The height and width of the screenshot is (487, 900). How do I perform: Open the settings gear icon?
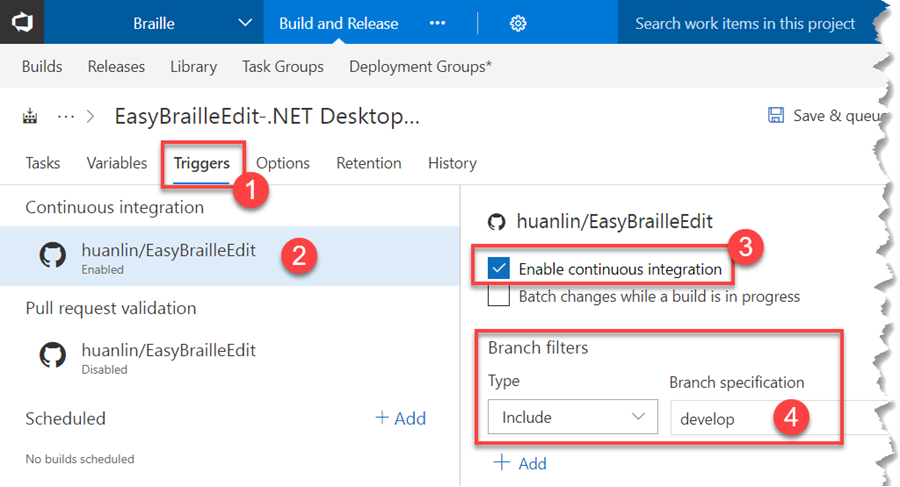point(518,23)
